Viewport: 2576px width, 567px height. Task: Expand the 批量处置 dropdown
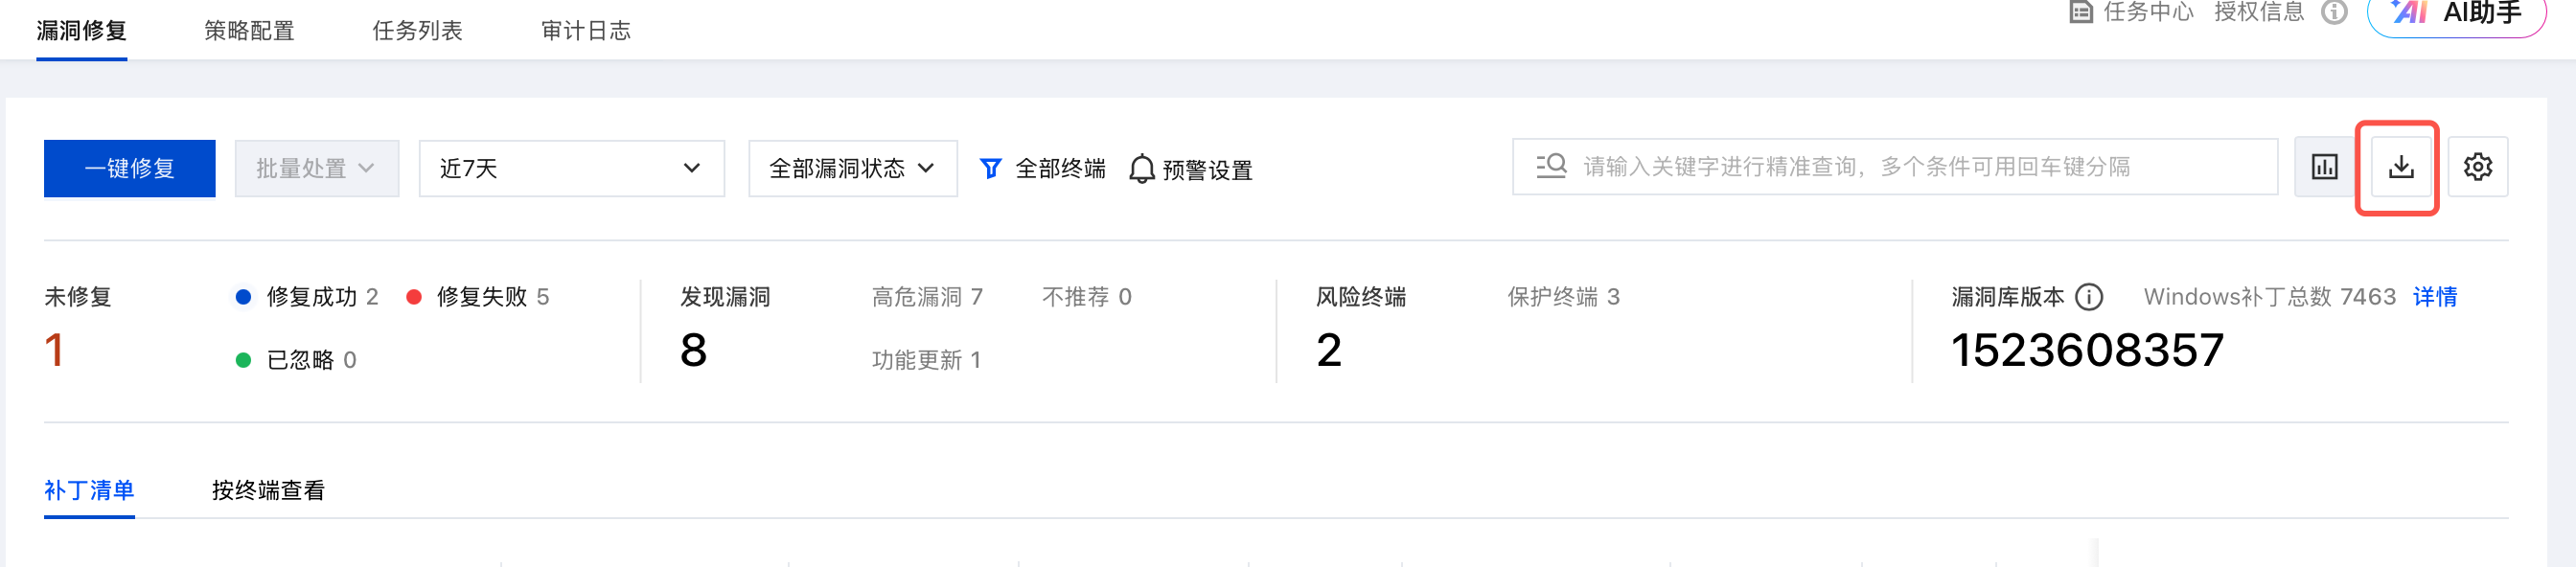[x=316, y=169]
